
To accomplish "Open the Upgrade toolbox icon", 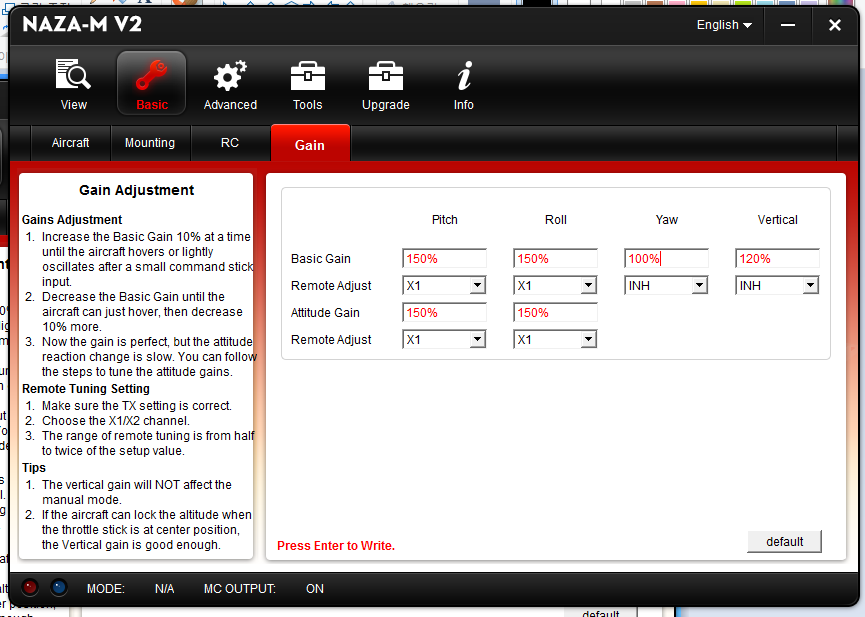I will pos(386,84).
